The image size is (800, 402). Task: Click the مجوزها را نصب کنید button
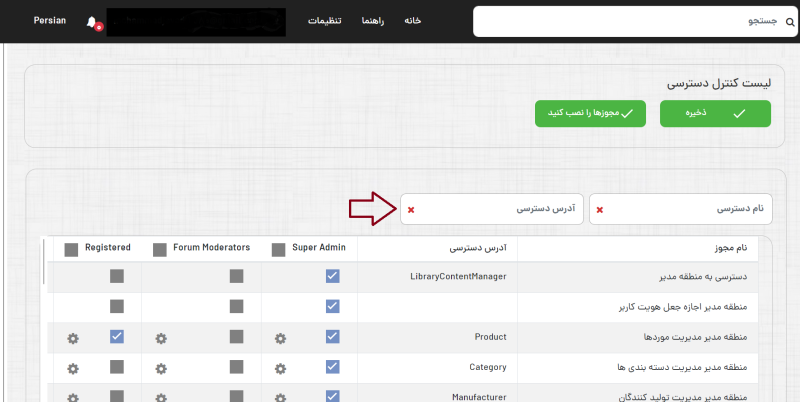590,114
